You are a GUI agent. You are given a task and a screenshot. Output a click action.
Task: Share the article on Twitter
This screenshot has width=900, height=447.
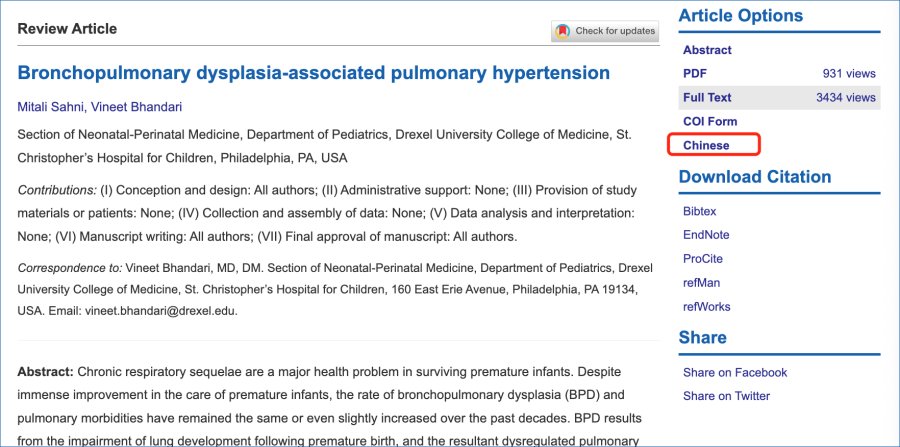click(726, 396)
